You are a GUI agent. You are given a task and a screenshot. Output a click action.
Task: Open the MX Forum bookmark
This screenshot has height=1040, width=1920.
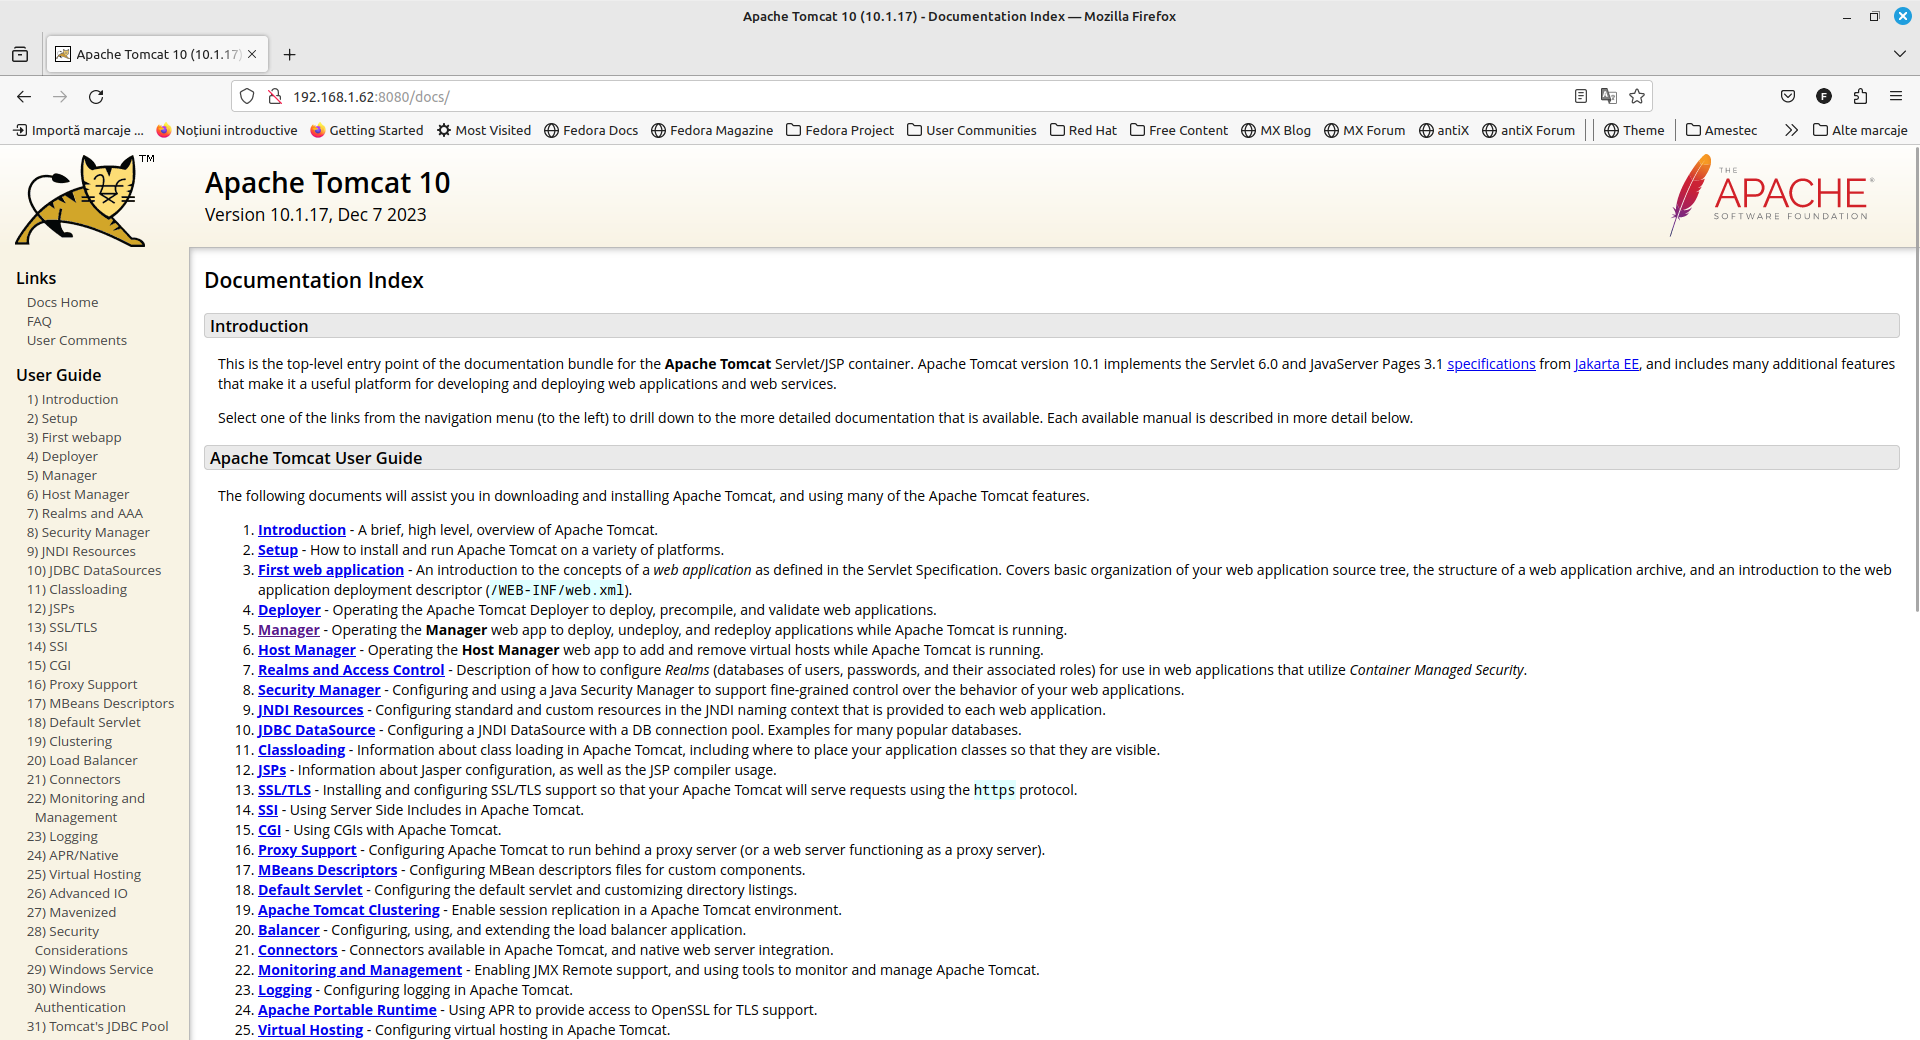1364,130
